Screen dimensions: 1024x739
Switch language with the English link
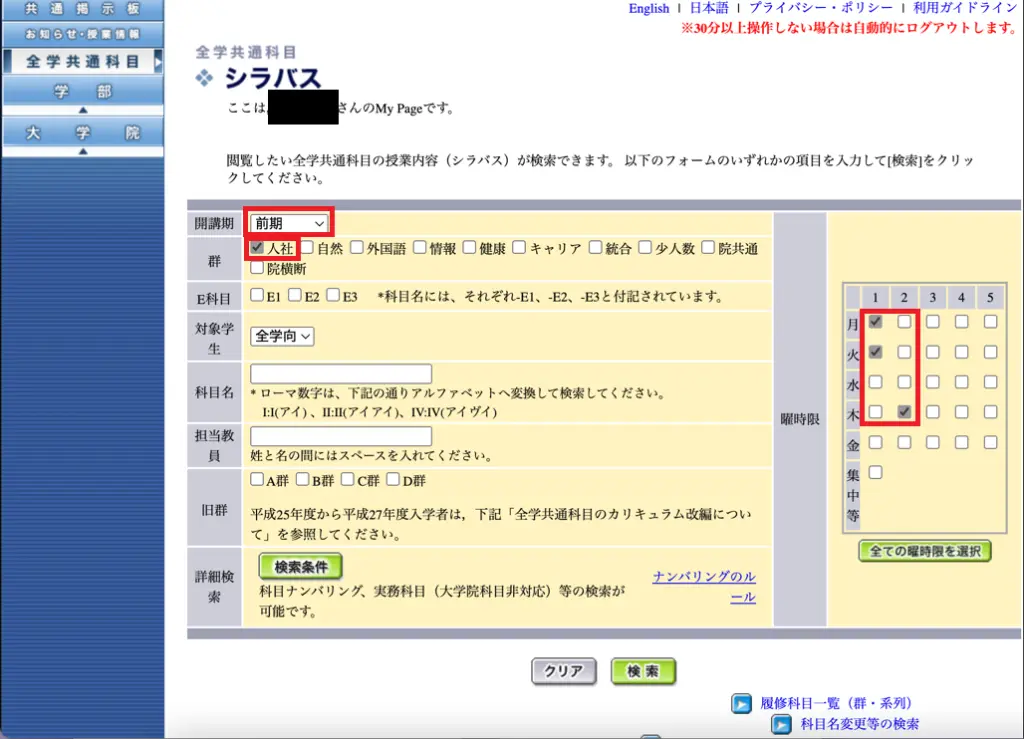tap(648, 8)
